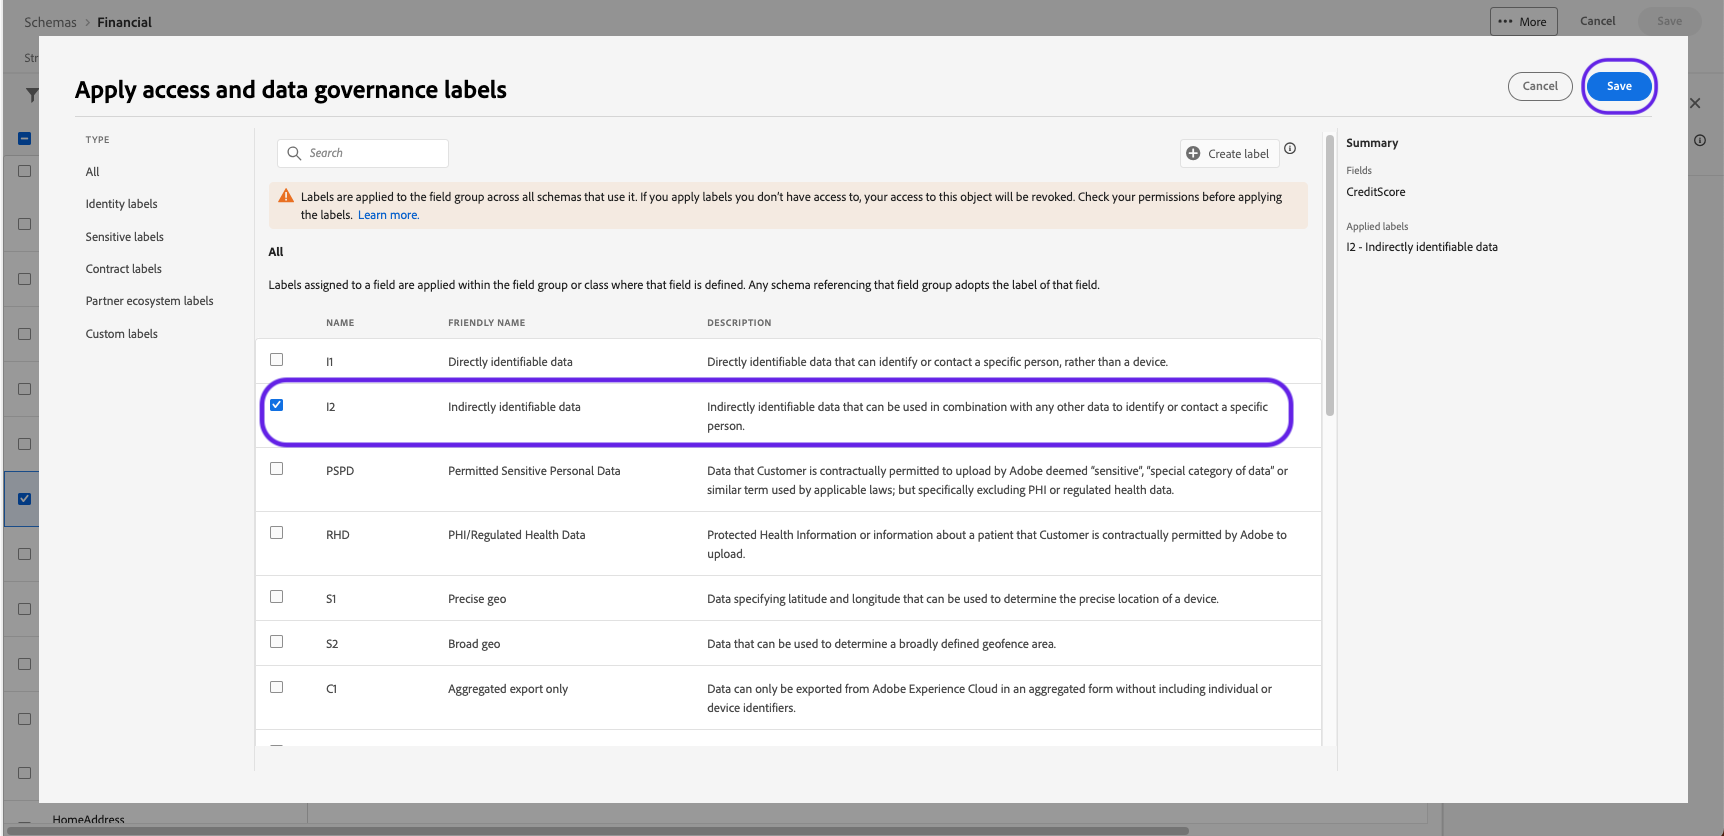Check the PSPD label checkbox
This screenshot has width=1724, height=836.
(277, 469)
